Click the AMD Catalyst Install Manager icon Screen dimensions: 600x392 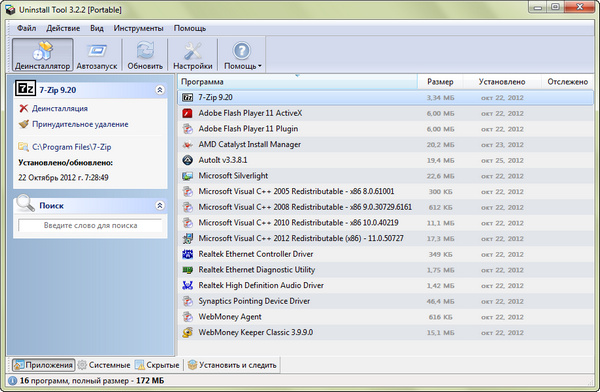pos(188,145)
